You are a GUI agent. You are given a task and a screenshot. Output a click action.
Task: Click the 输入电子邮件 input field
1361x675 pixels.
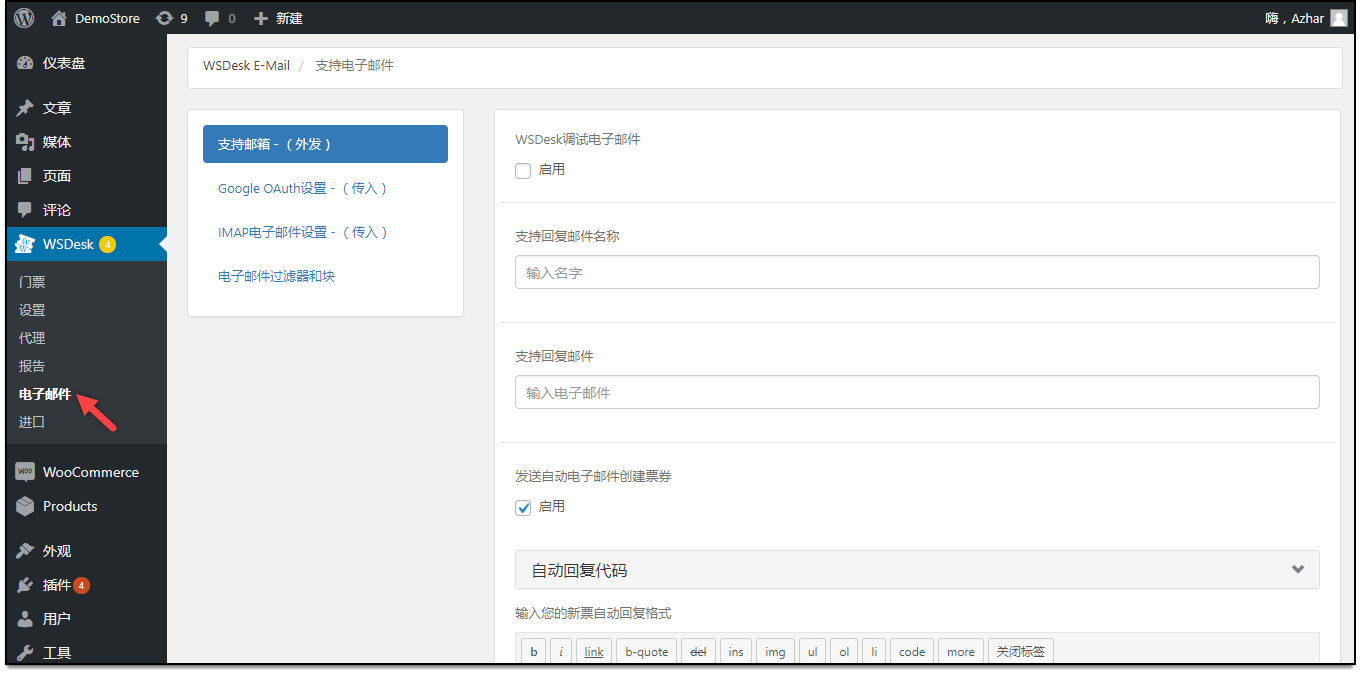tap(917, 392)
